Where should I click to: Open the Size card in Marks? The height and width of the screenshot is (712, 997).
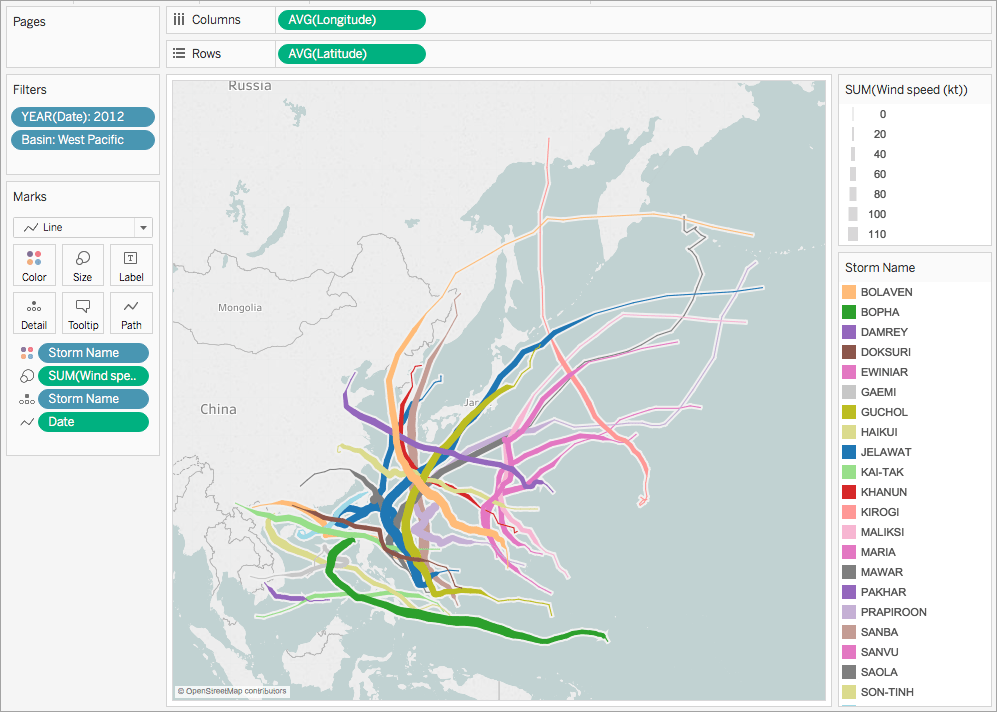[x=83, y=265]
